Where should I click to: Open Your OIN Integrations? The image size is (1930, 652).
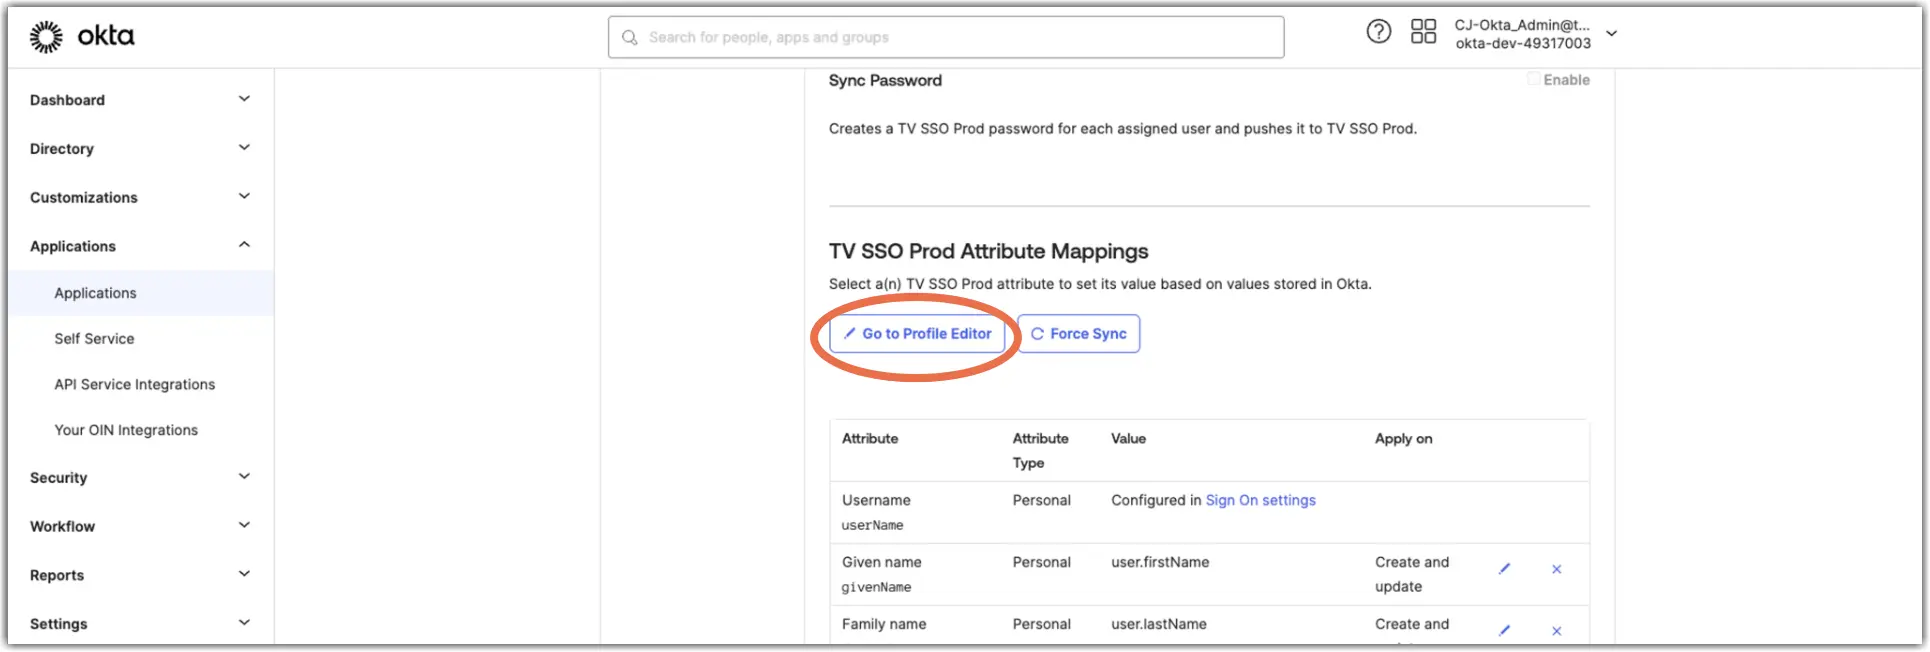[126, 430]
